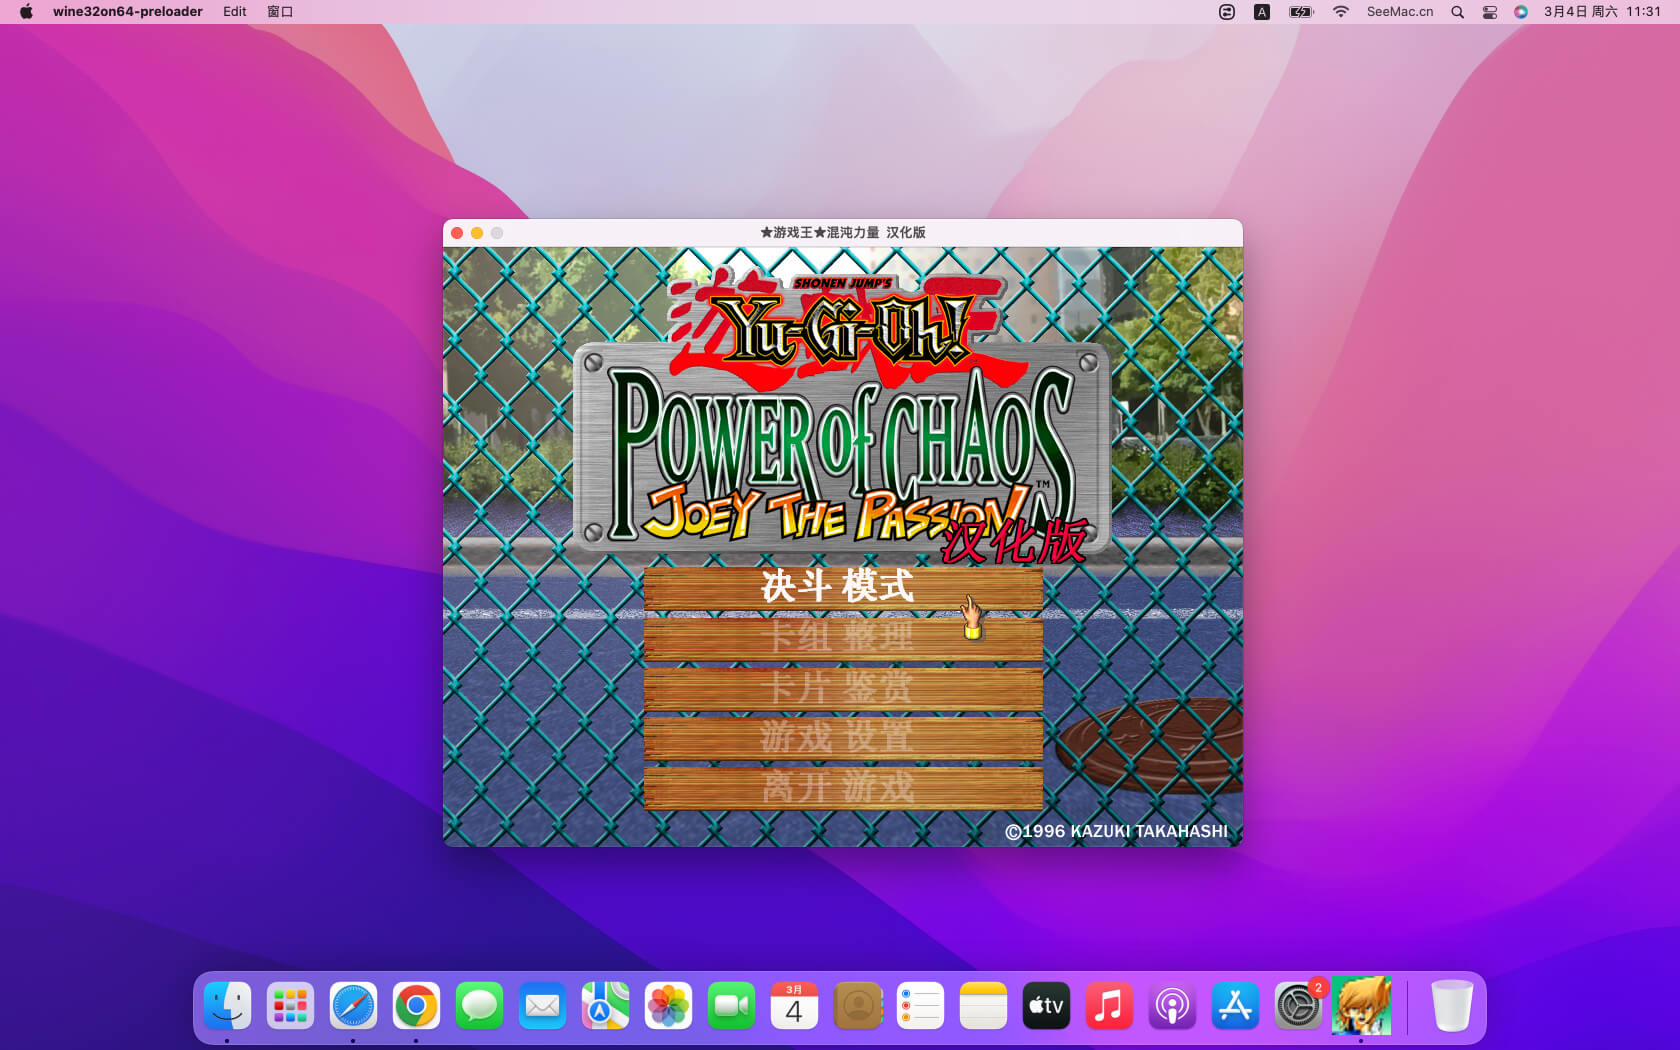Open Launchpad from the Dock
Screen dimensions: 1680x1050
(290, 1005)
